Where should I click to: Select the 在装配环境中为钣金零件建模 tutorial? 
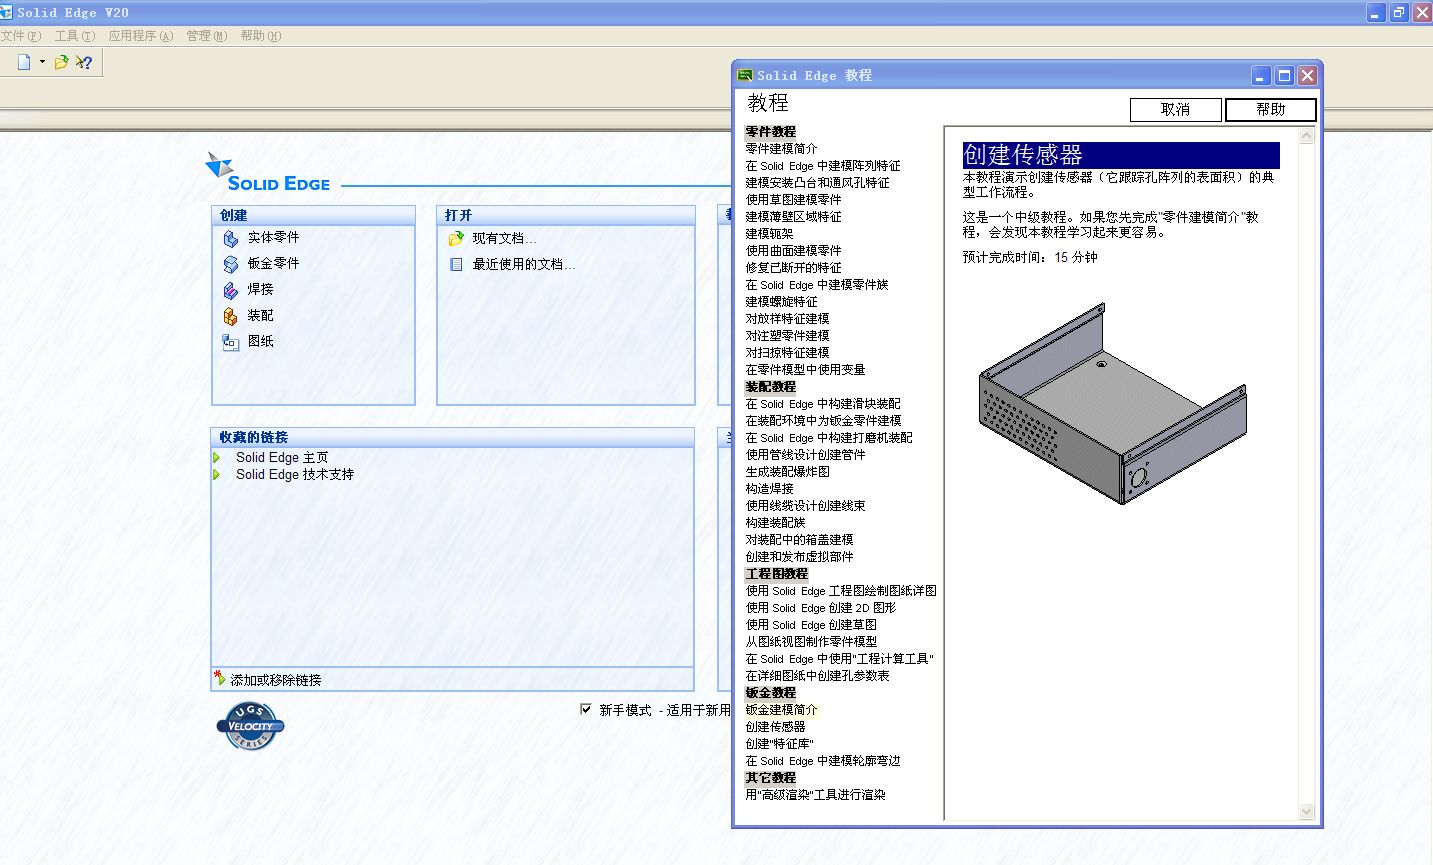(x=823, y=421)
